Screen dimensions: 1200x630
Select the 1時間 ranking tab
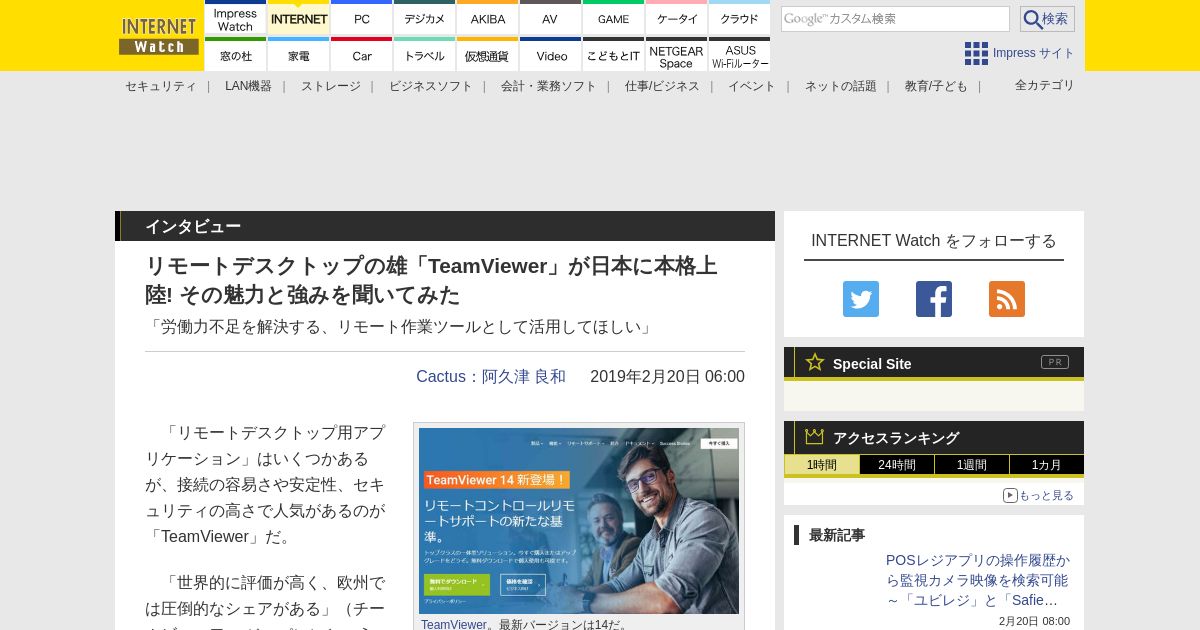822,465
